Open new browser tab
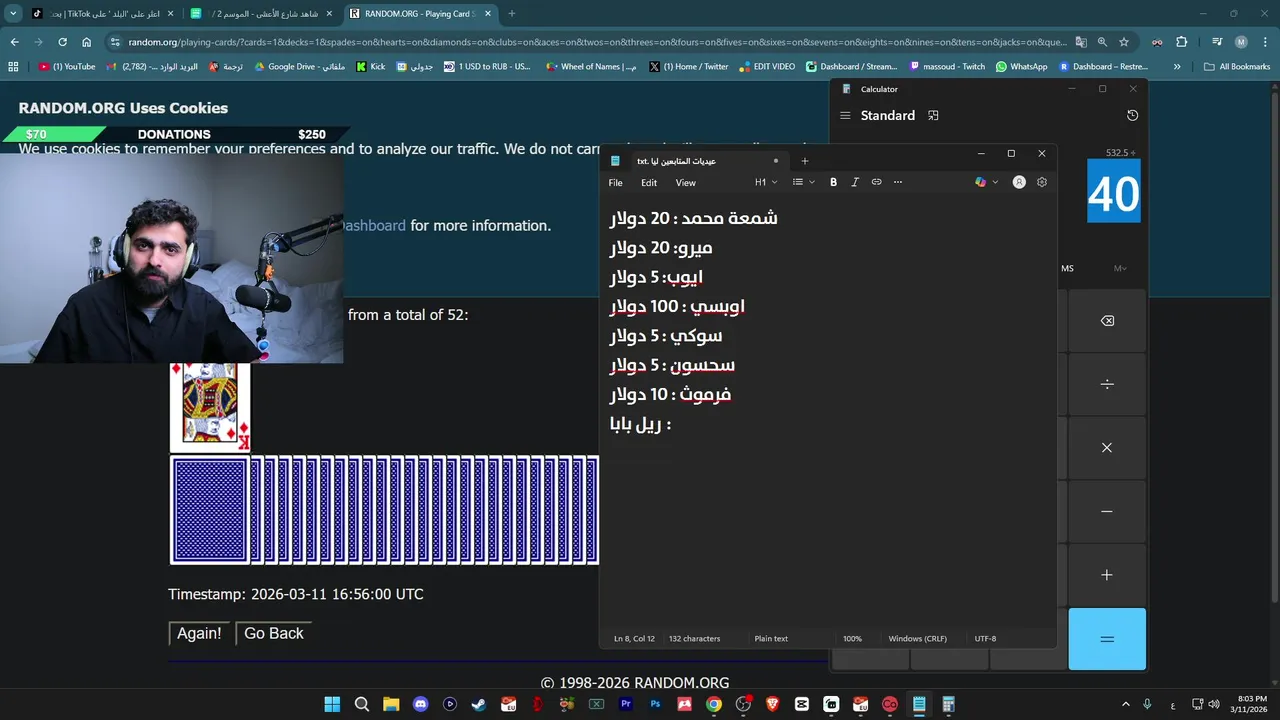 coord(511,14)
